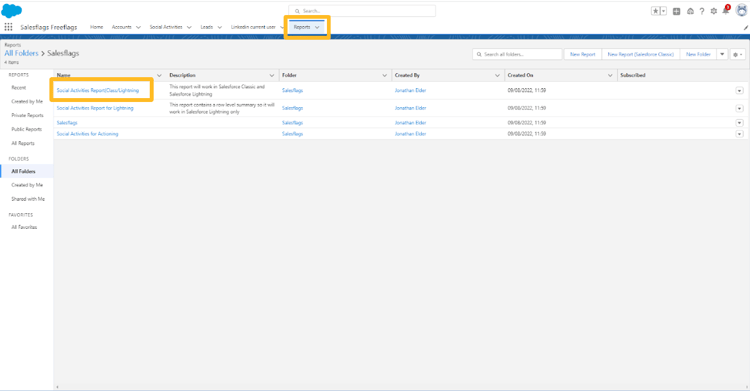
Task: Select Shared with Me in sidebar
Action: [x=28, y=199]
